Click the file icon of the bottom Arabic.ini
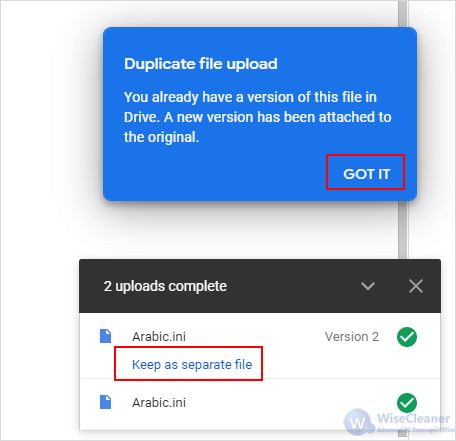 point(105,402)
